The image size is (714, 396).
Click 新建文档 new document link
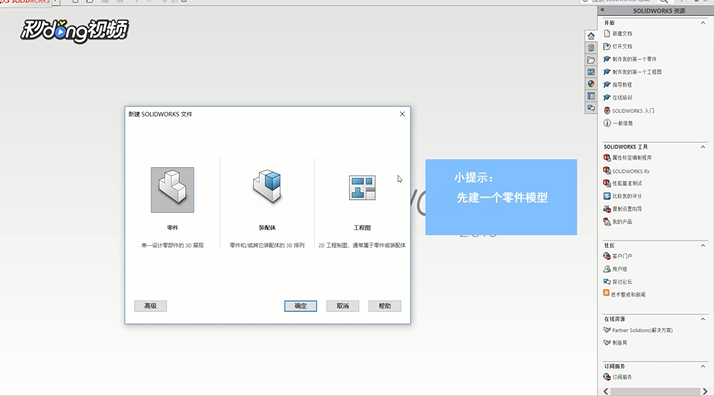(x=622, y=34)
